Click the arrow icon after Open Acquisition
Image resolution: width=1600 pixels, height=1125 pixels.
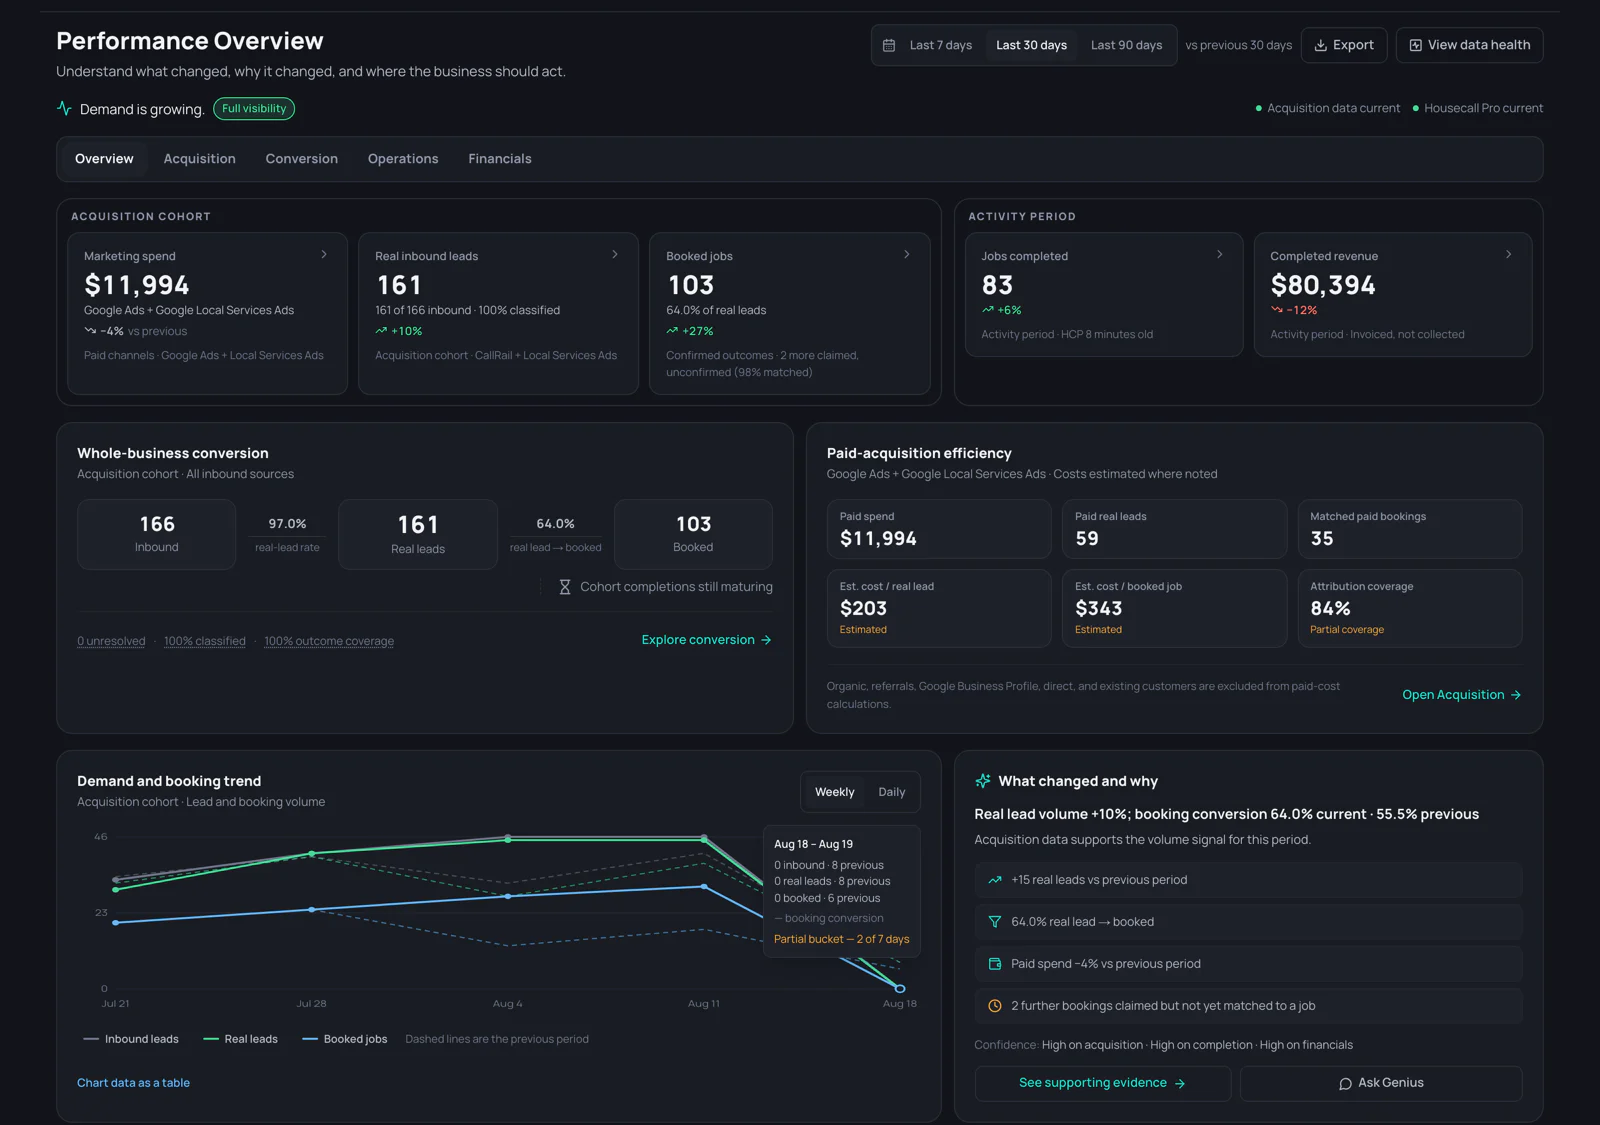tap(1516, 695)
